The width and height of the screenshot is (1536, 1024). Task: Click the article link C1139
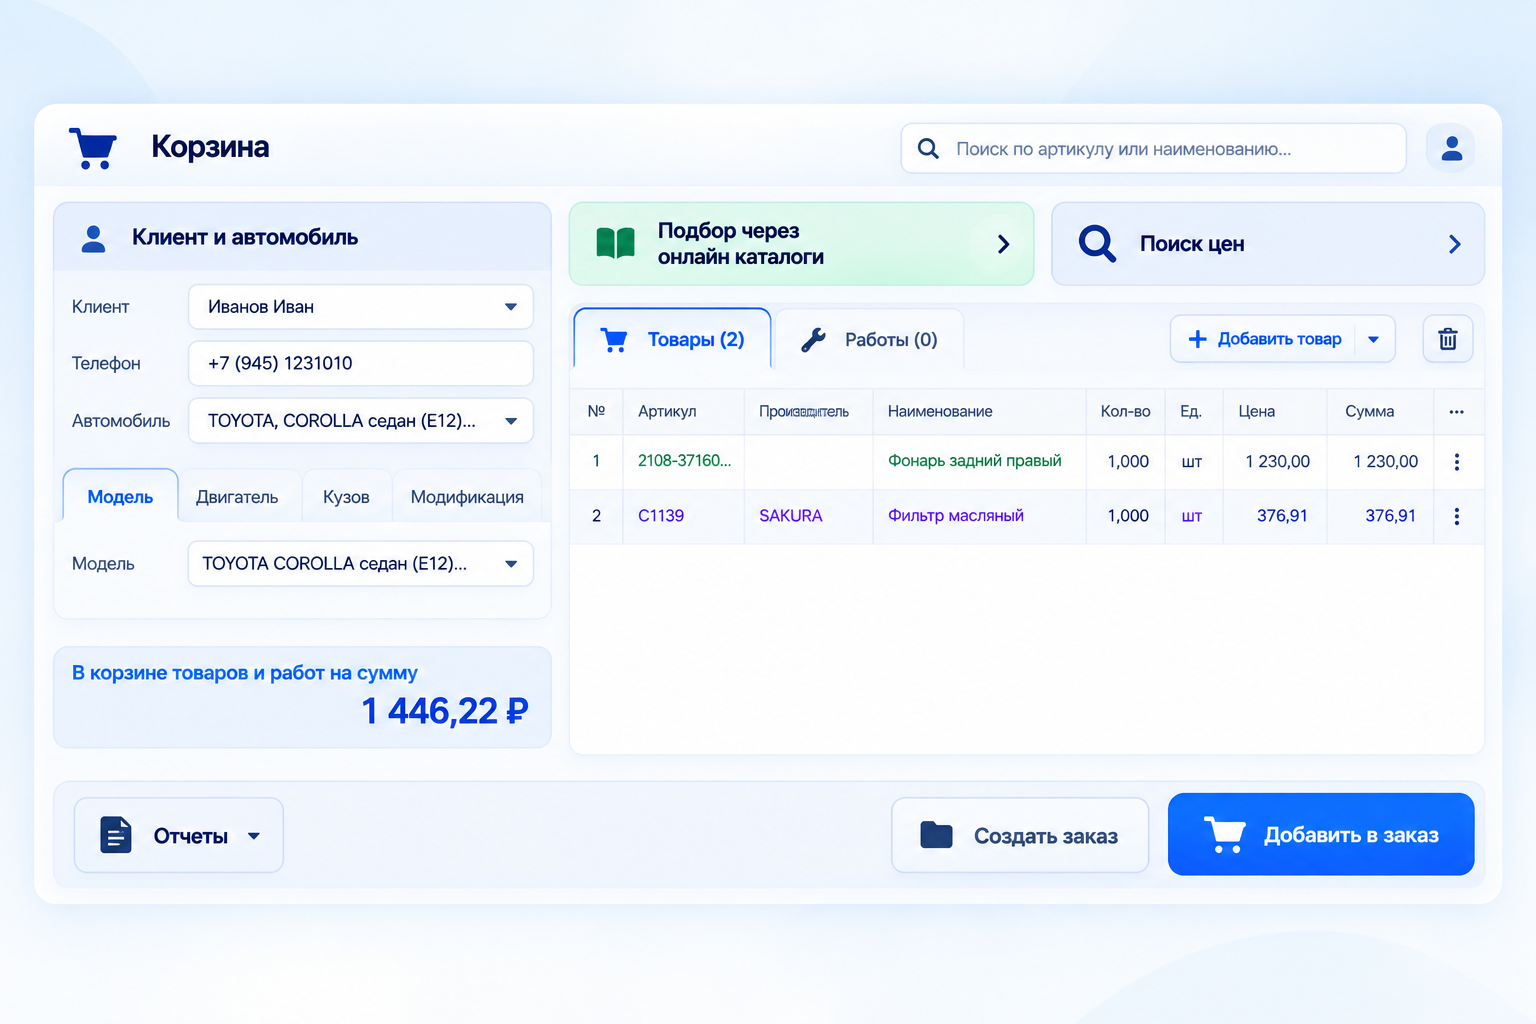[661, 516]
